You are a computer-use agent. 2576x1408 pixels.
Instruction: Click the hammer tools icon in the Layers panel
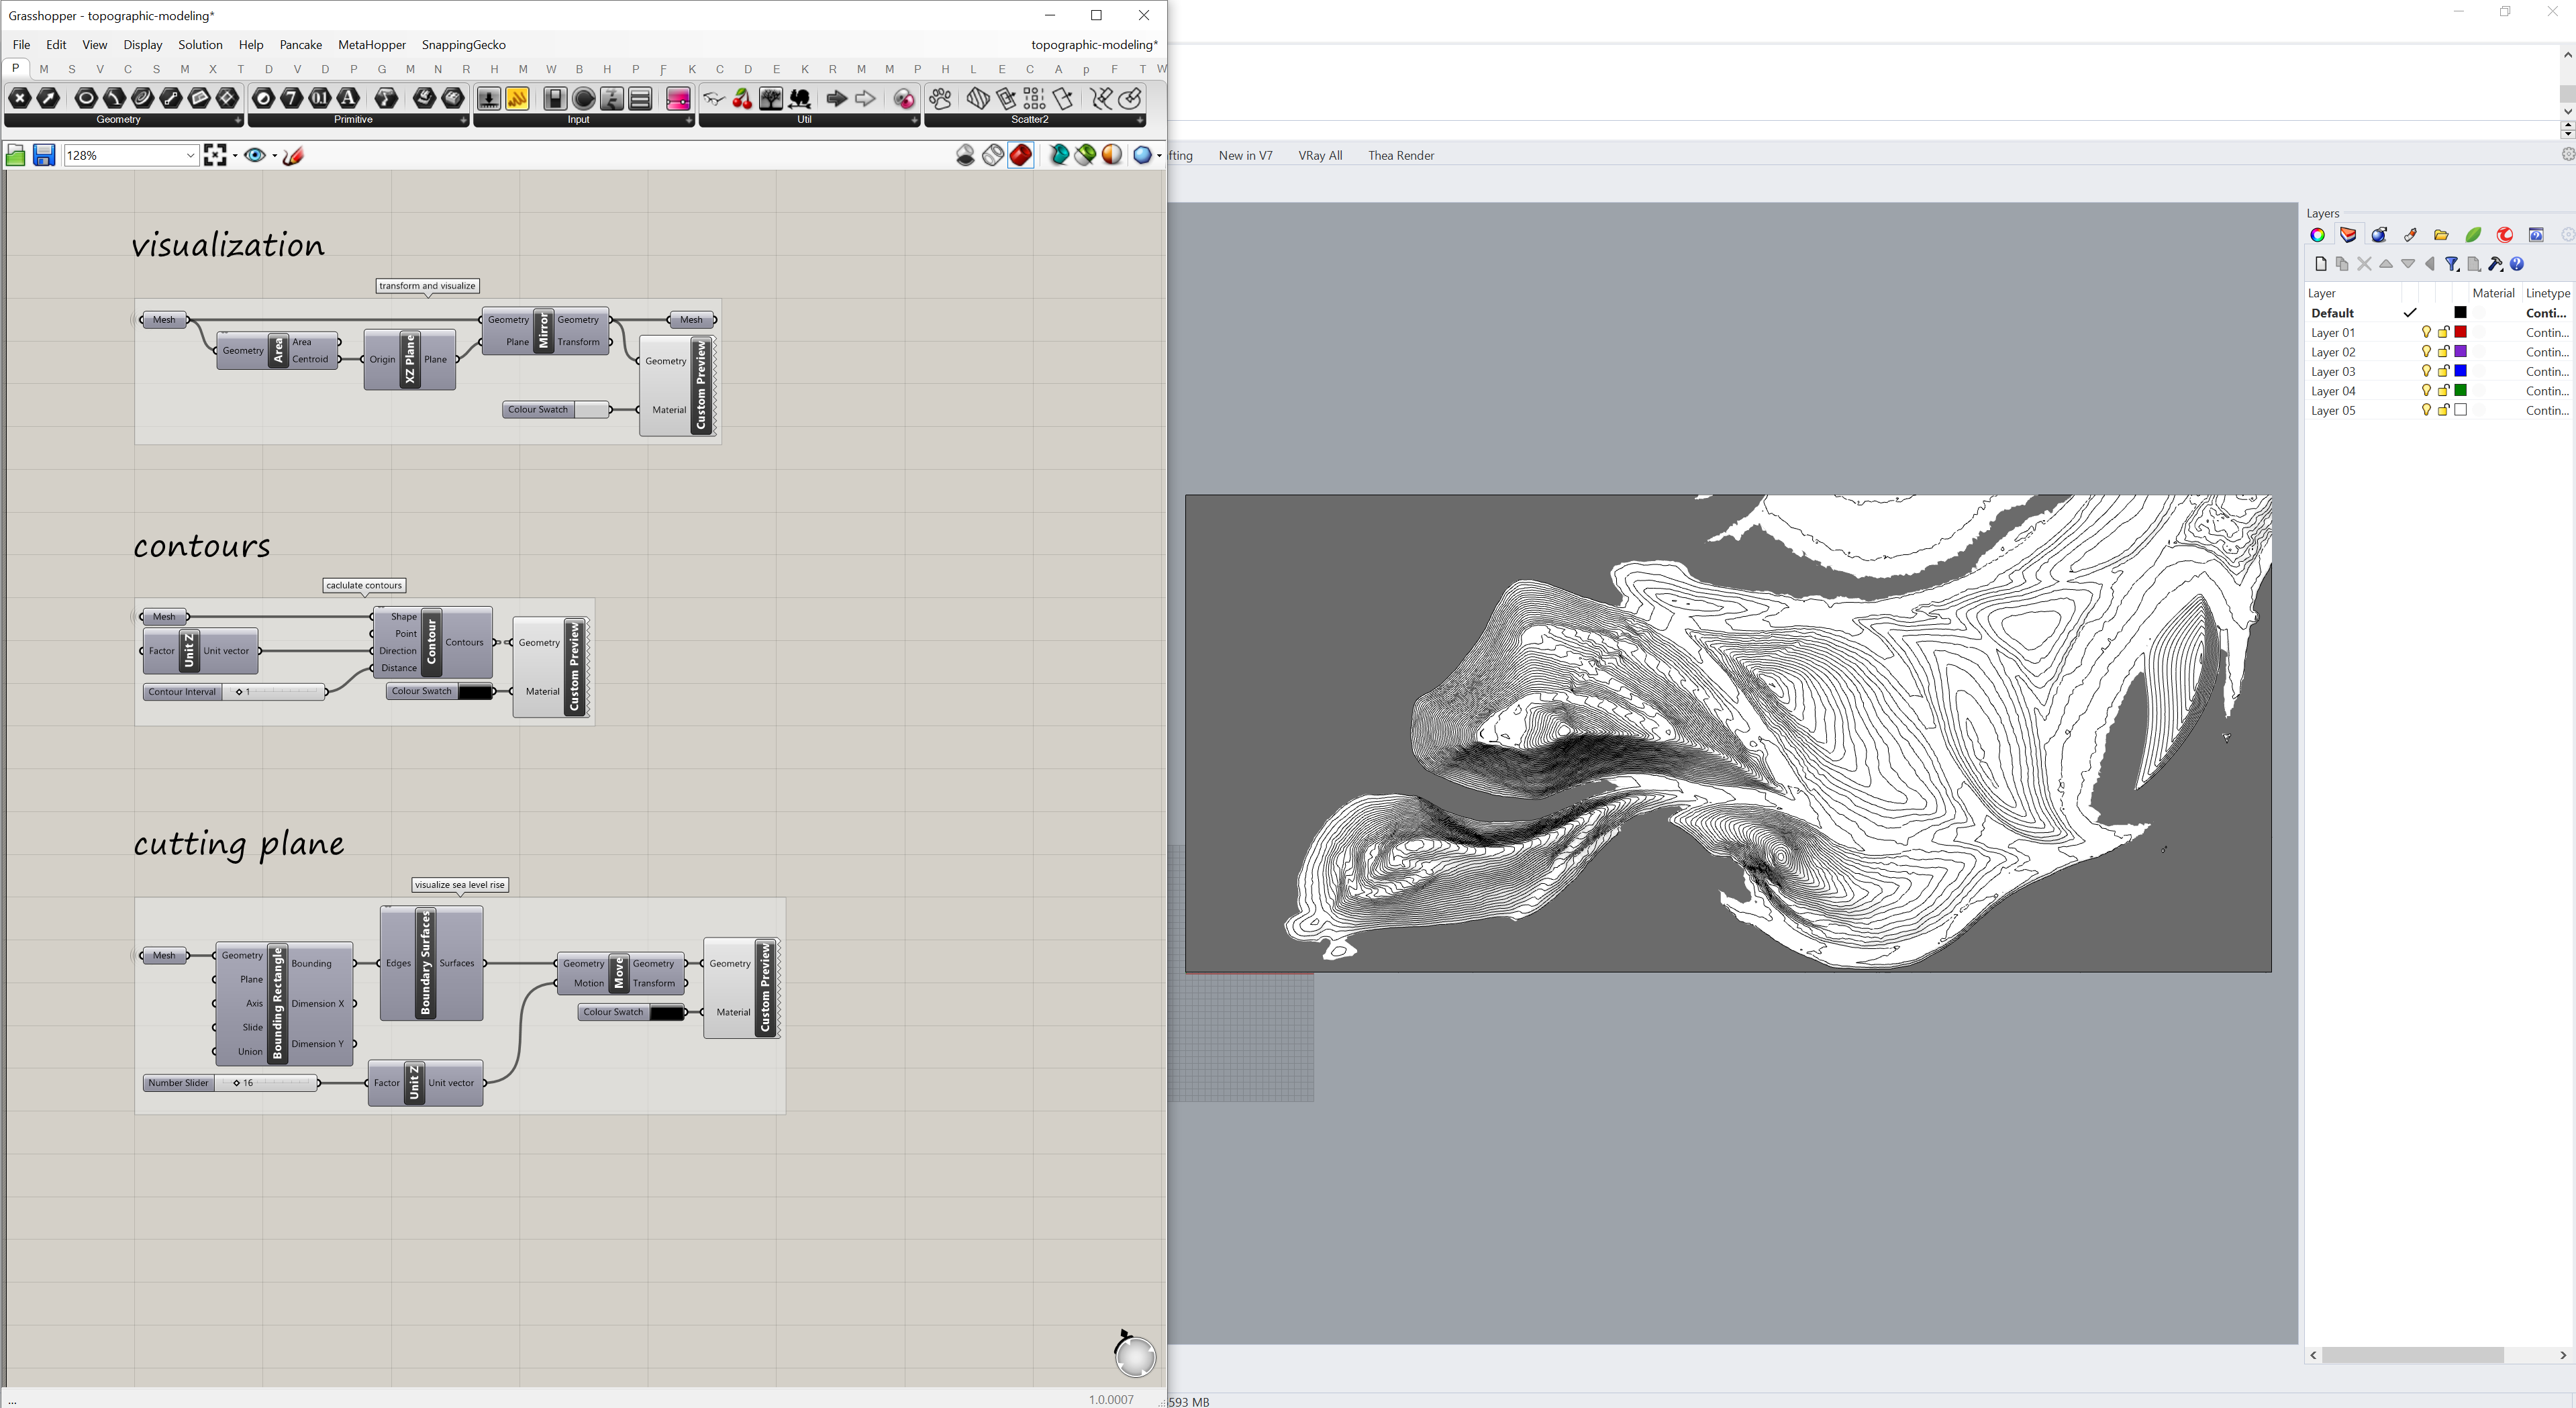tap(2495, 264)
